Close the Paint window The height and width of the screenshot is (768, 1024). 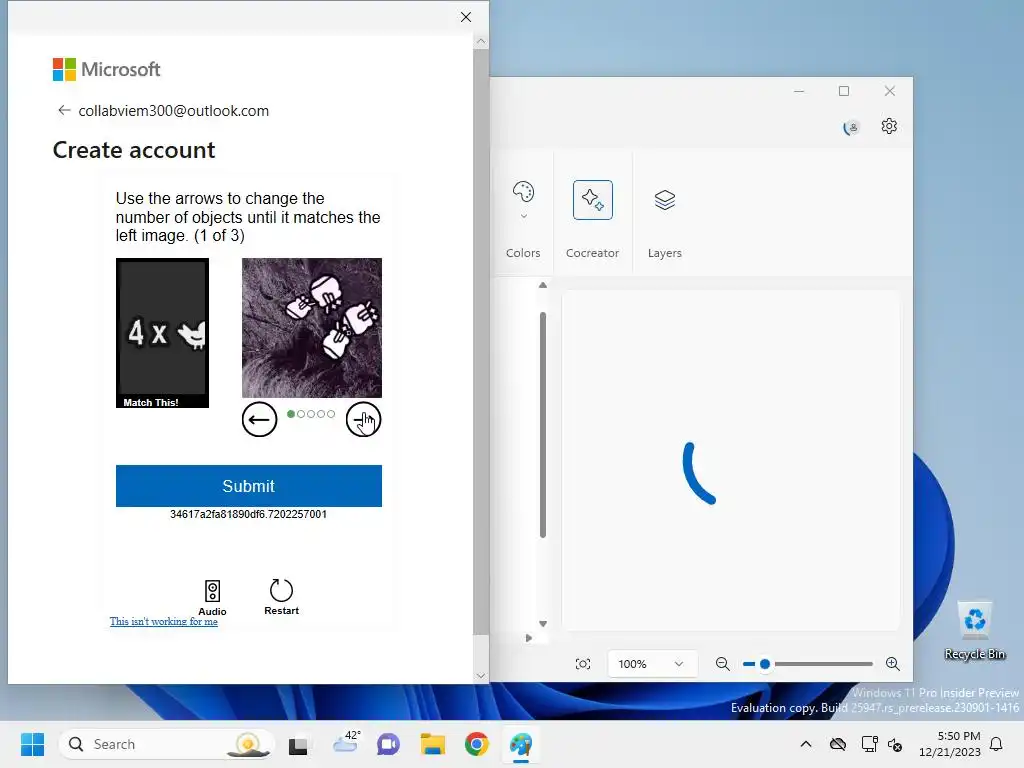click(889, 91)
